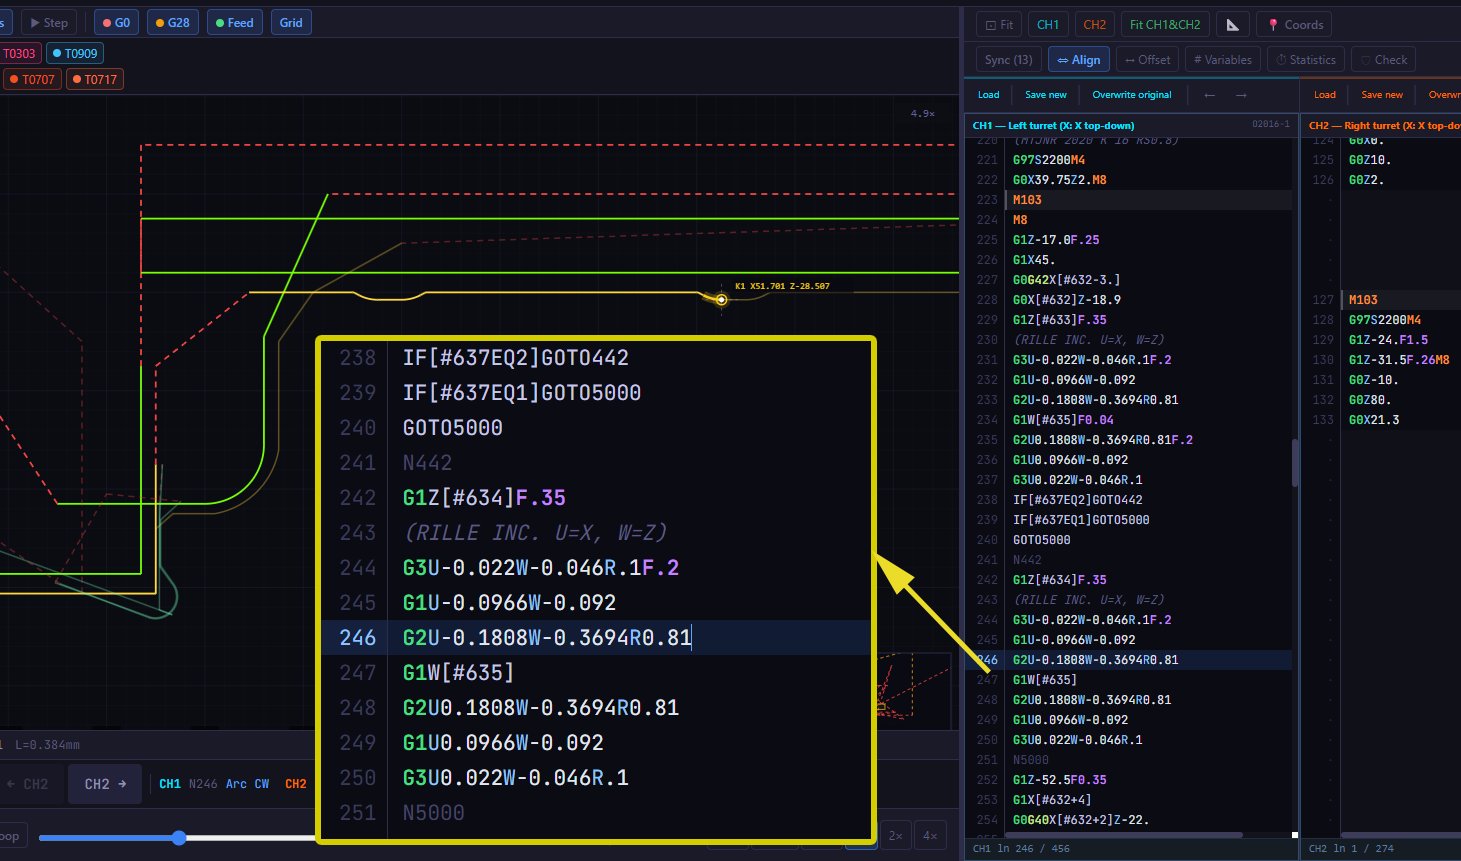Click M103 on line 223 in CH1
Image resolution: width=1461 pixels, height=861 pixels.
(1027, 200)
